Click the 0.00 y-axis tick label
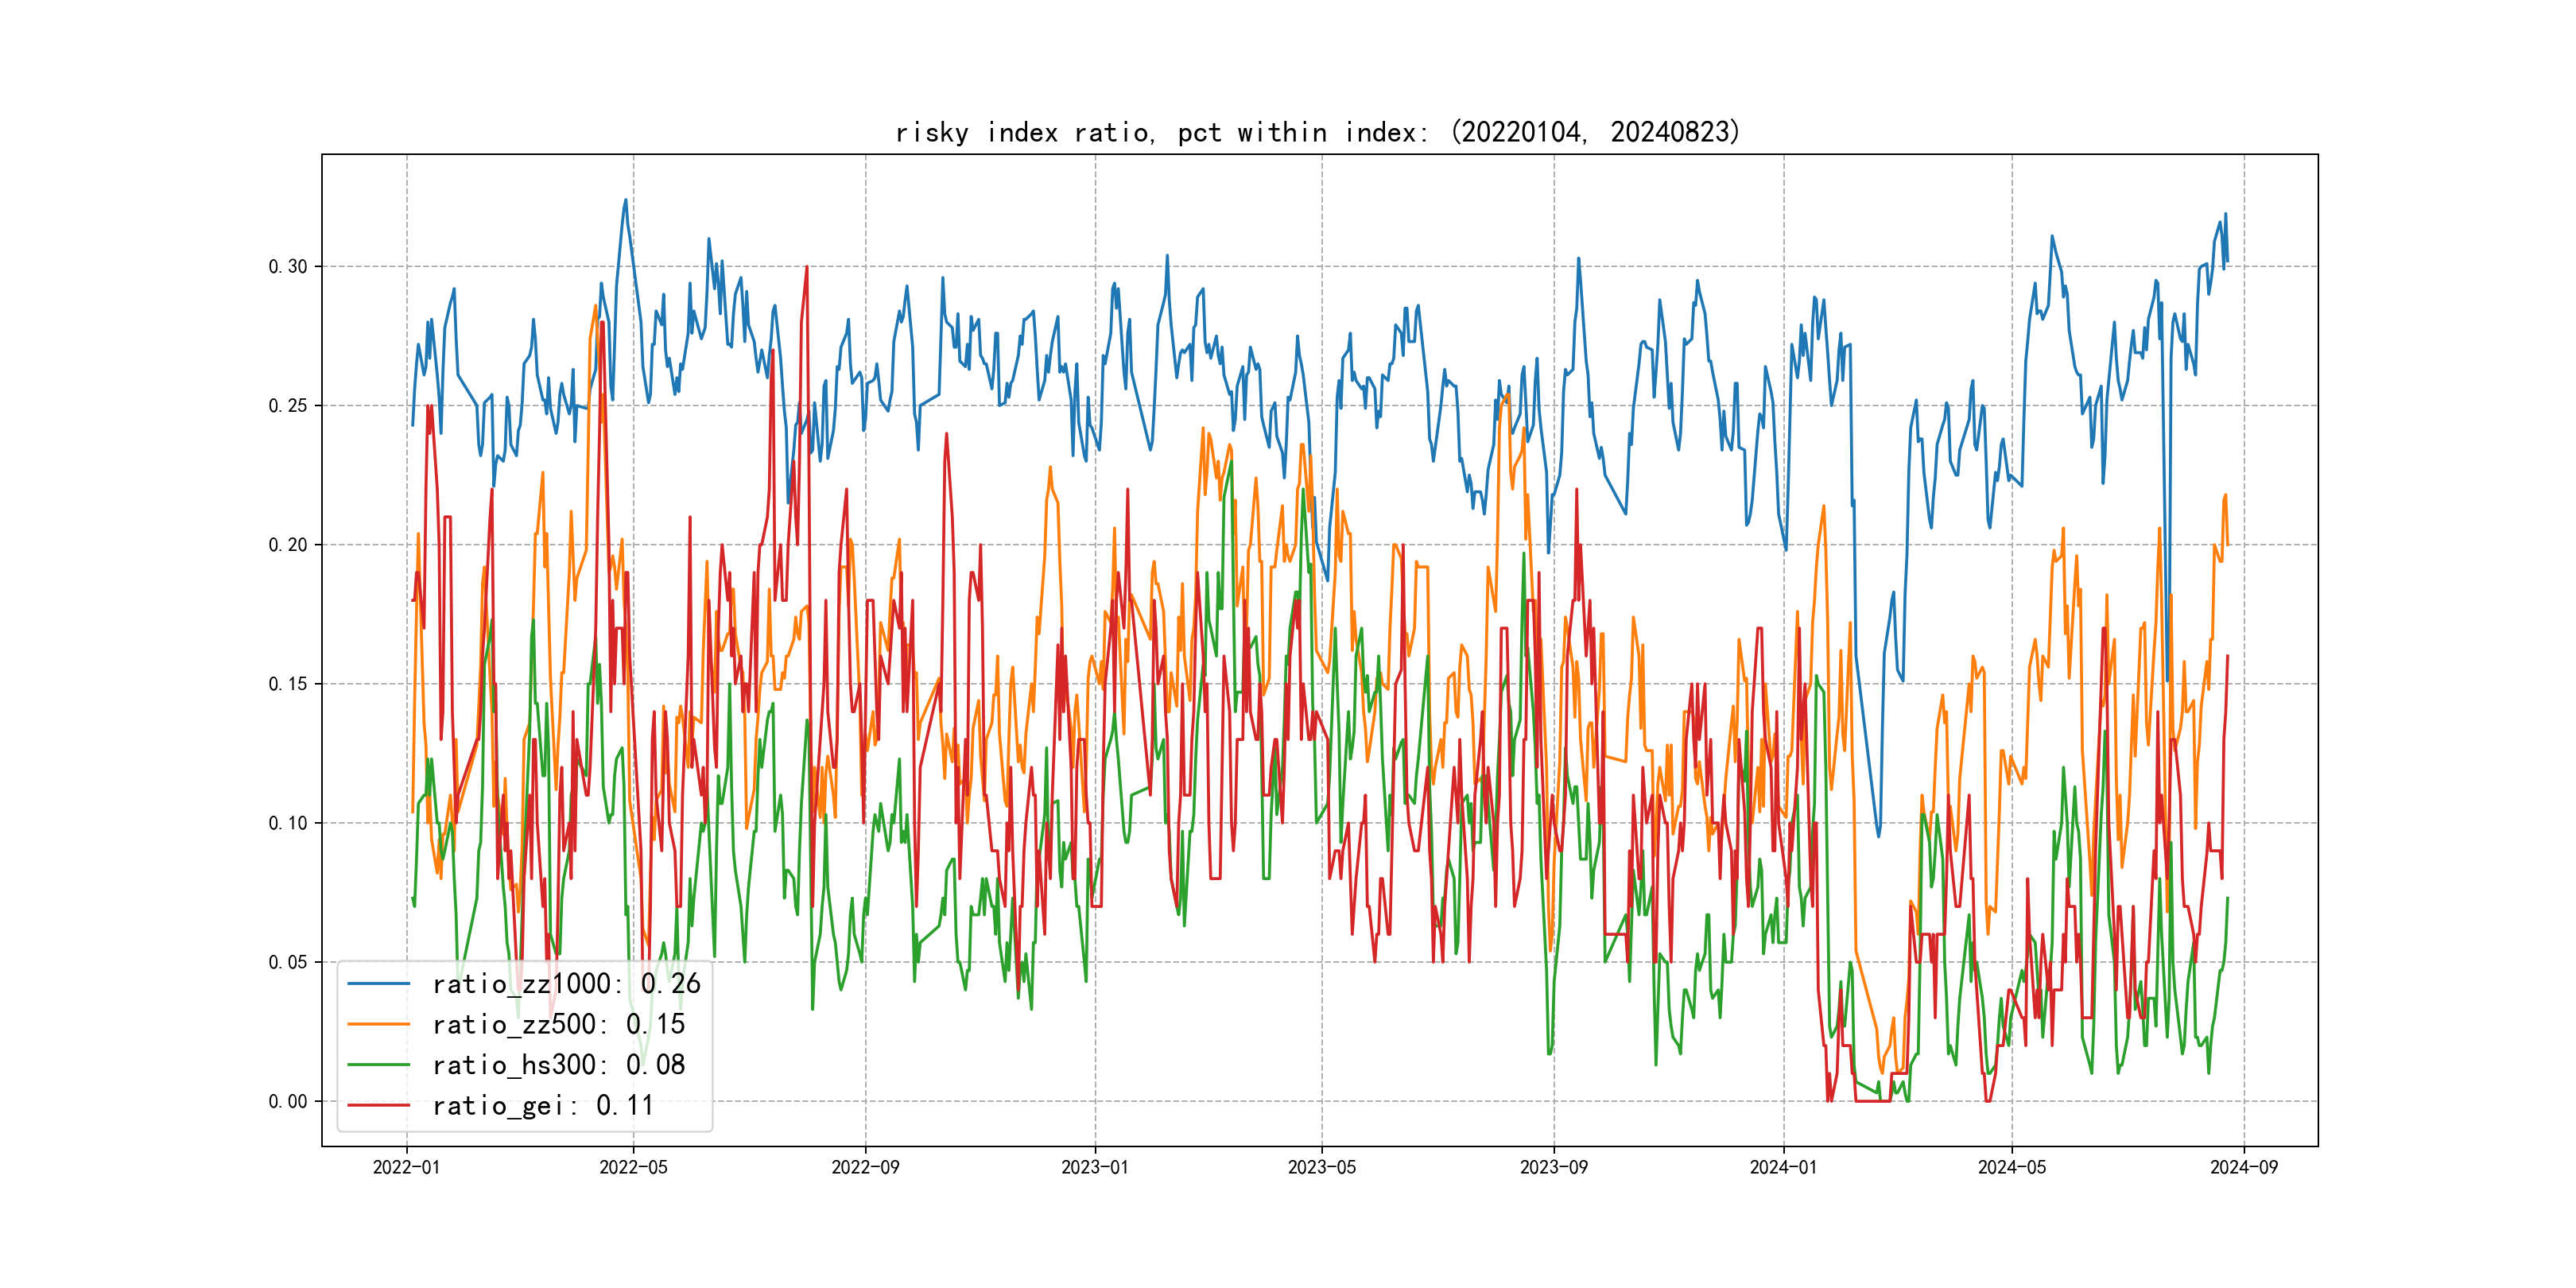 click(x=288, y=1102)
